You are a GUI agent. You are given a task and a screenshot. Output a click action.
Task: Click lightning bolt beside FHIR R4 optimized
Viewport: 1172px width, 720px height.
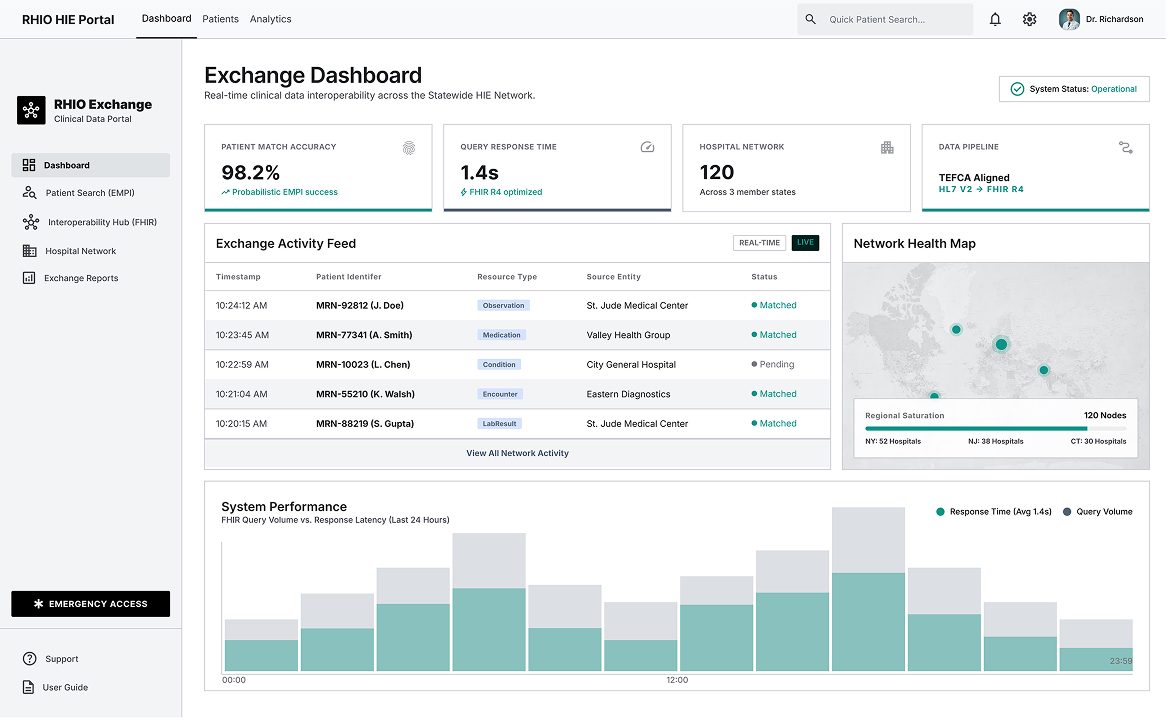466,193
